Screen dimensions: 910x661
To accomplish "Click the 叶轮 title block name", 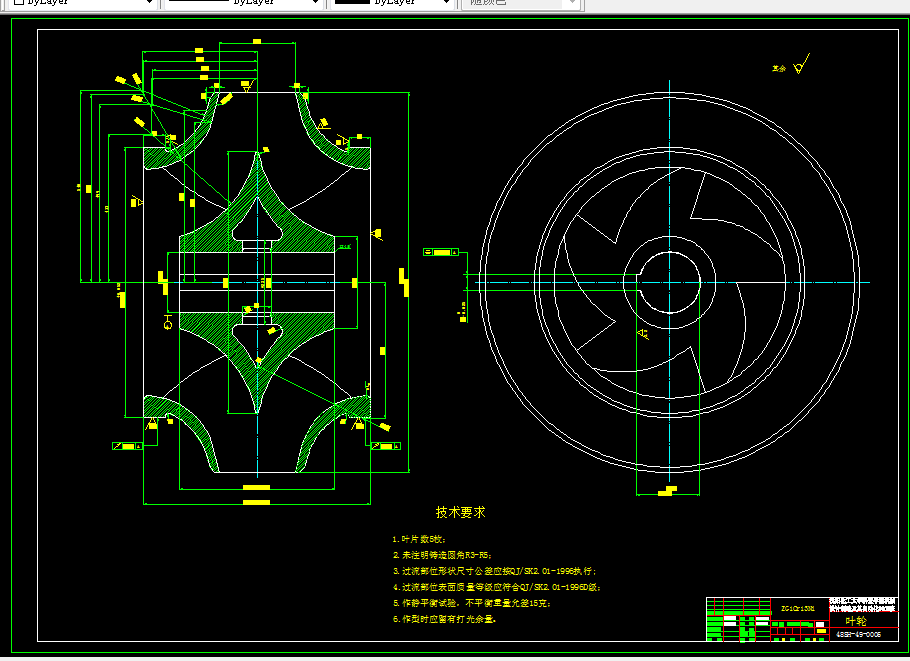I will (855, 622).
